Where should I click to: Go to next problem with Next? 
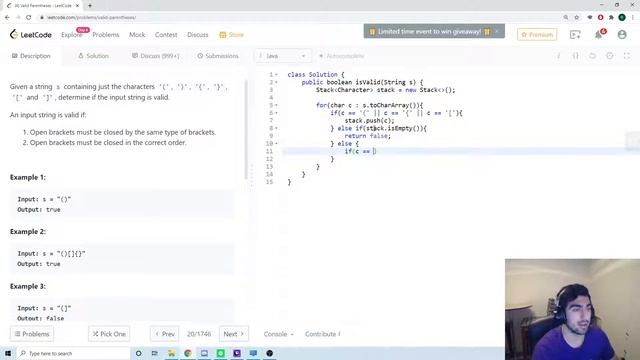233,334
